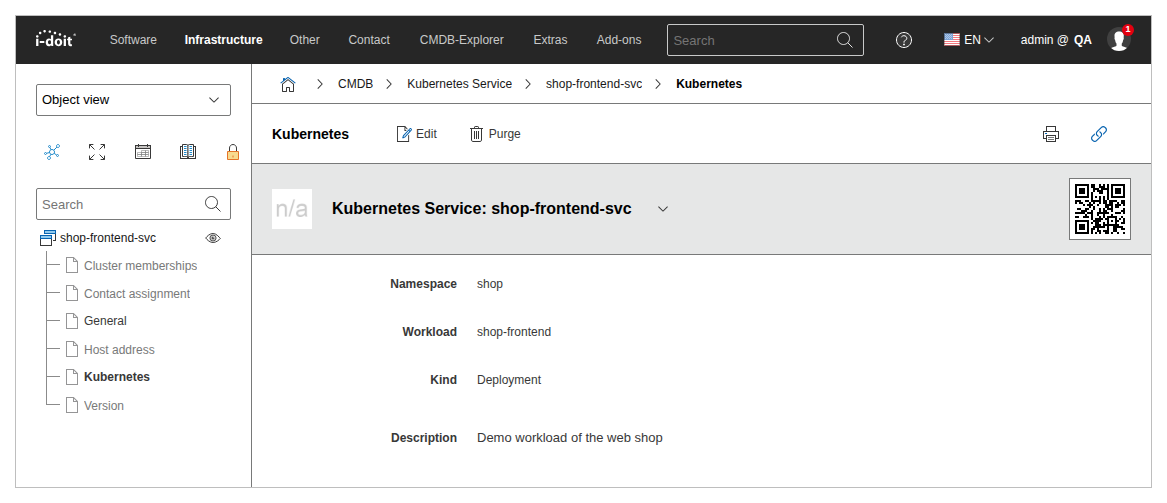Open the Object view dropdown
The image size is (1167, 503).
(x=133, y=100)
